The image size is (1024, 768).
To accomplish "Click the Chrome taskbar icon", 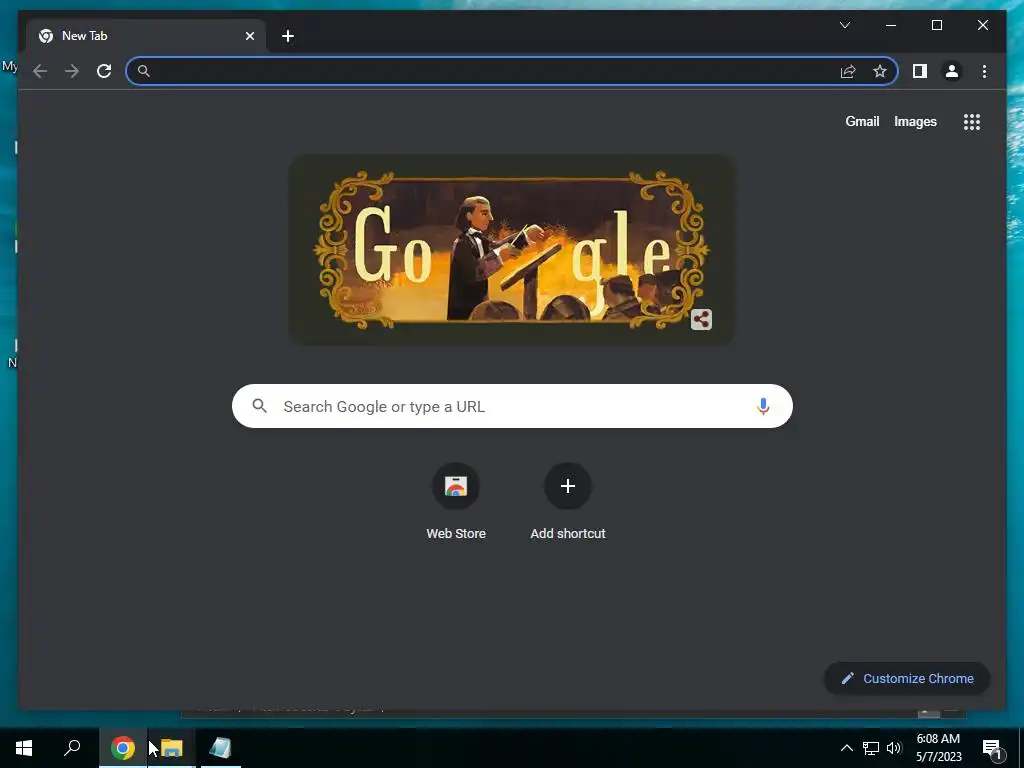I will click(123, 748).
